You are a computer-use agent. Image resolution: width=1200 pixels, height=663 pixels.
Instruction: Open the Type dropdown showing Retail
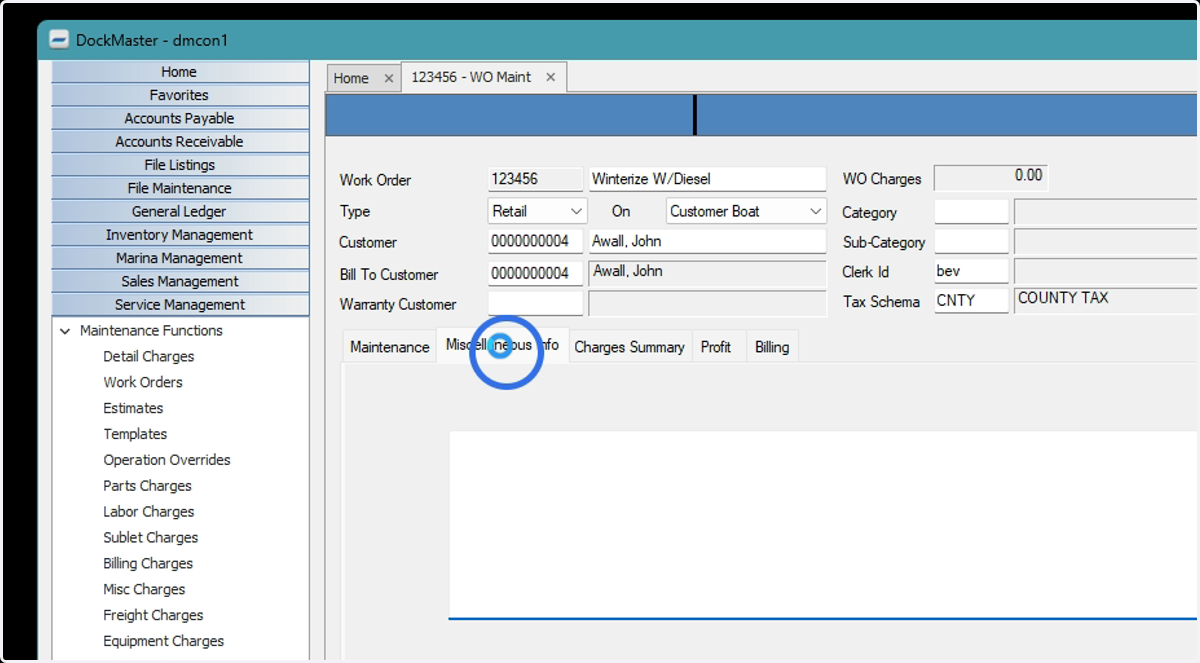pos(537,211)
